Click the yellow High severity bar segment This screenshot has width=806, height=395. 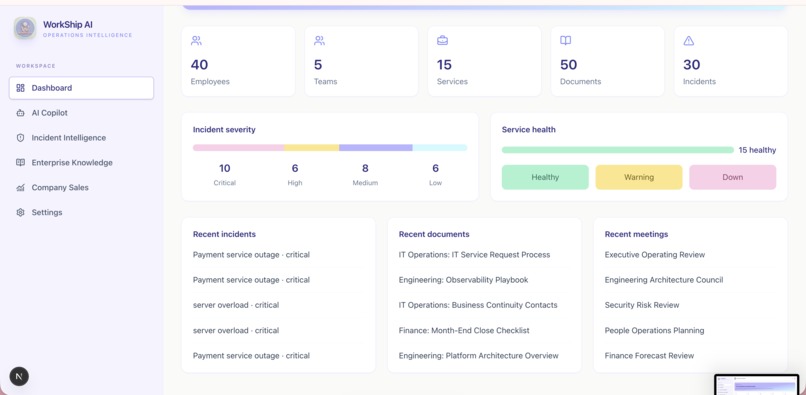tap(312, 148)
